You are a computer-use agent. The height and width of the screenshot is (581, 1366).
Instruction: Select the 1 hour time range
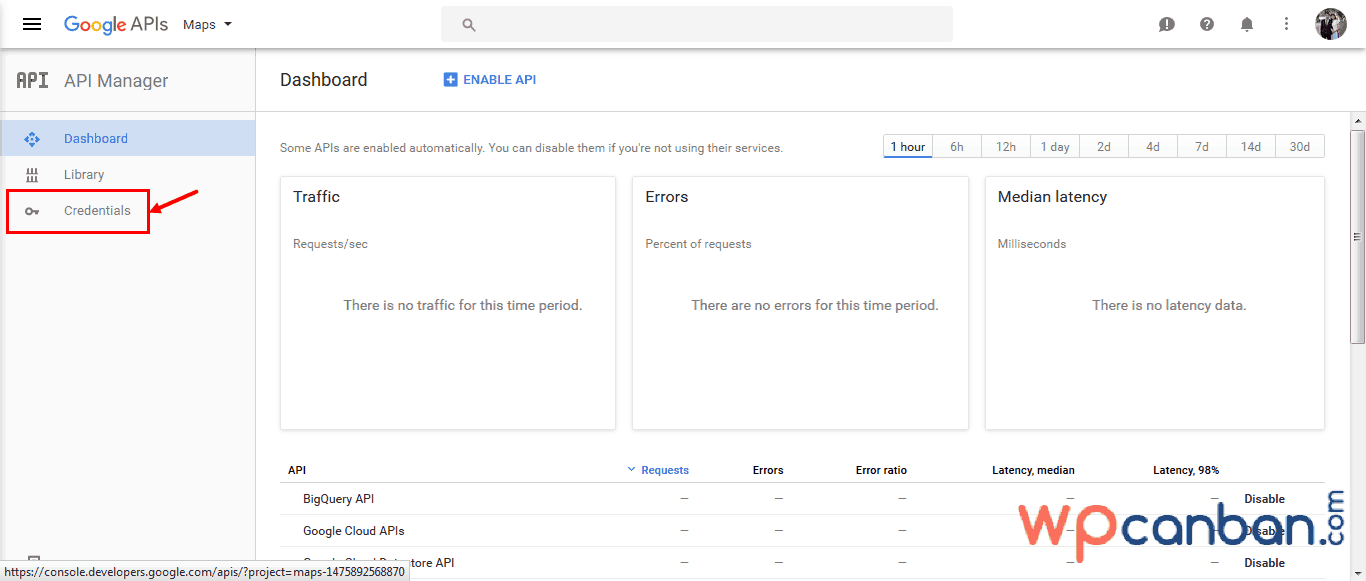[908, 146]
